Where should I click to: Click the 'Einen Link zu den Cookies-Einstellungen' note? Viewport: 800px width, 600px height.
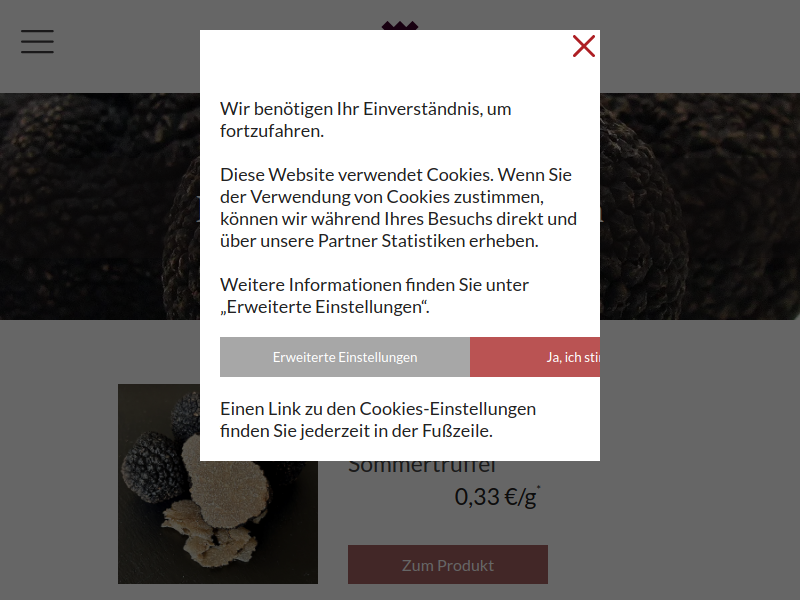(x=378, y=409)
